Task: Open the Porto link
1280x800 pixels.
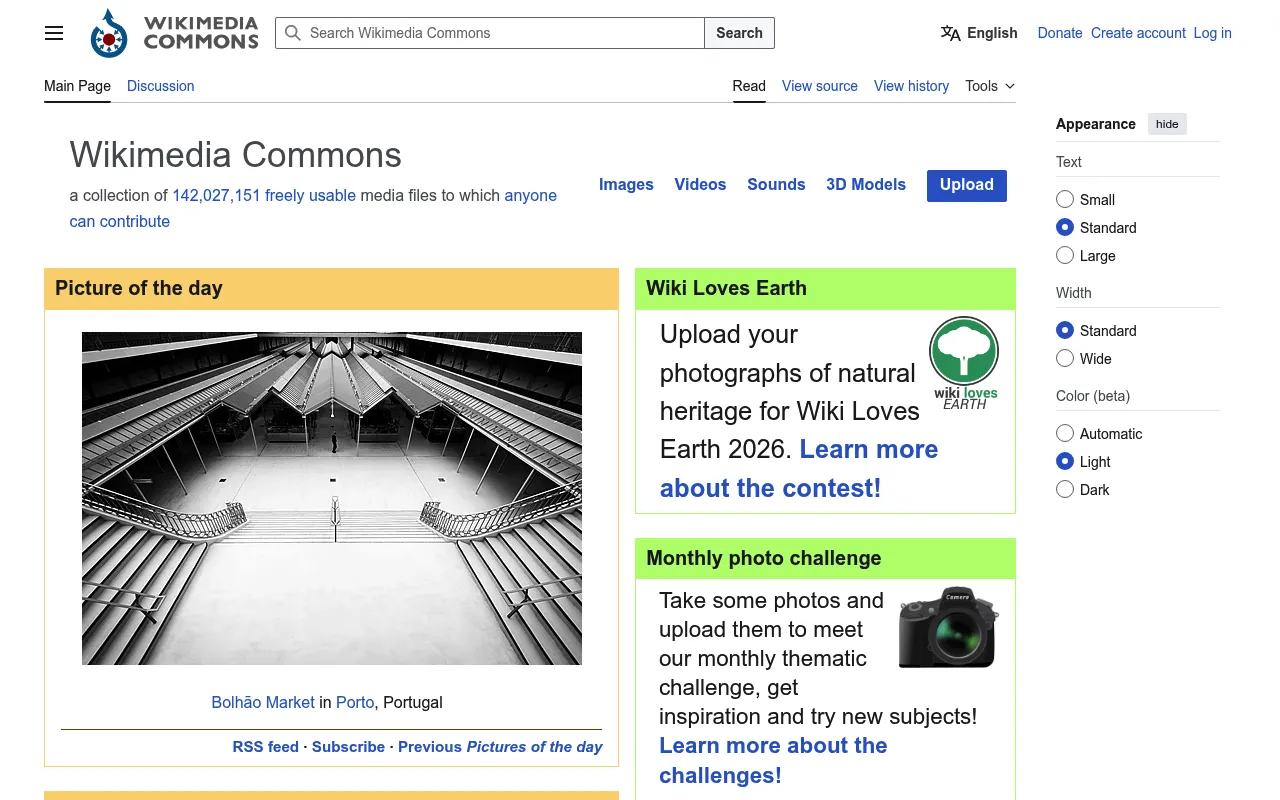Action: pyautogui.click(x=355, y=703)
